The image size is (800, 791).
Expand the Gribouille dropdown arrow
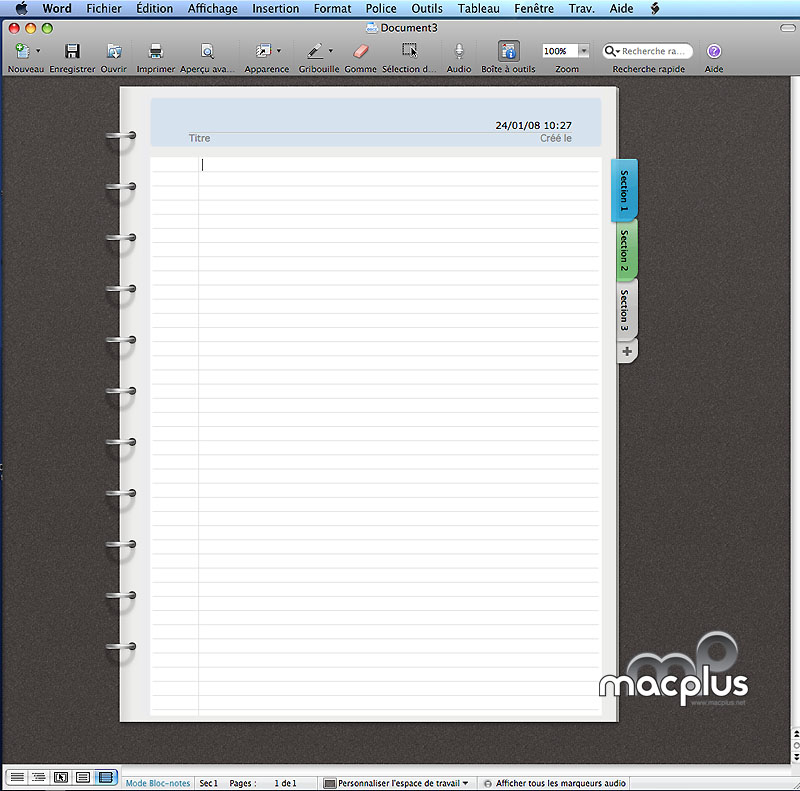point(331,51)
